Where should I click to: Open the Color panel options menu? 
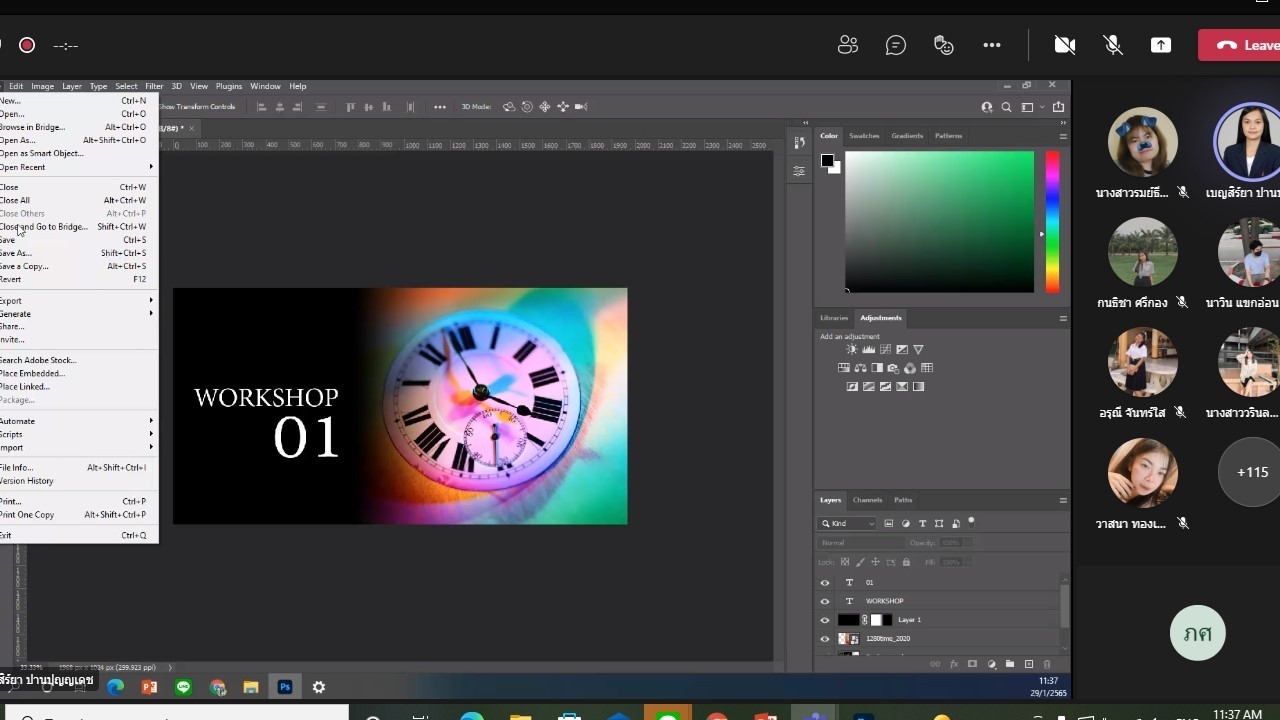pos(1063,136)
